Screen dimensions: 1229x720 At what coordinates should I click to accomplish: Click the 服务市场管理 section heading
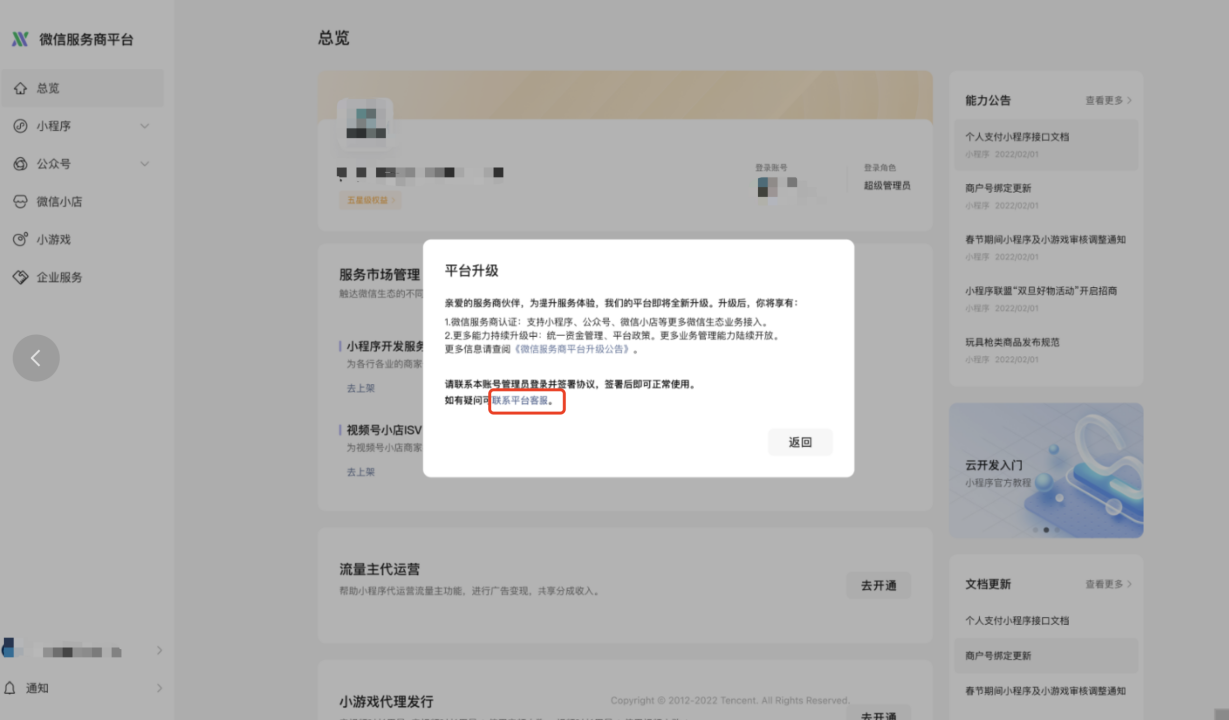[380, 274]
